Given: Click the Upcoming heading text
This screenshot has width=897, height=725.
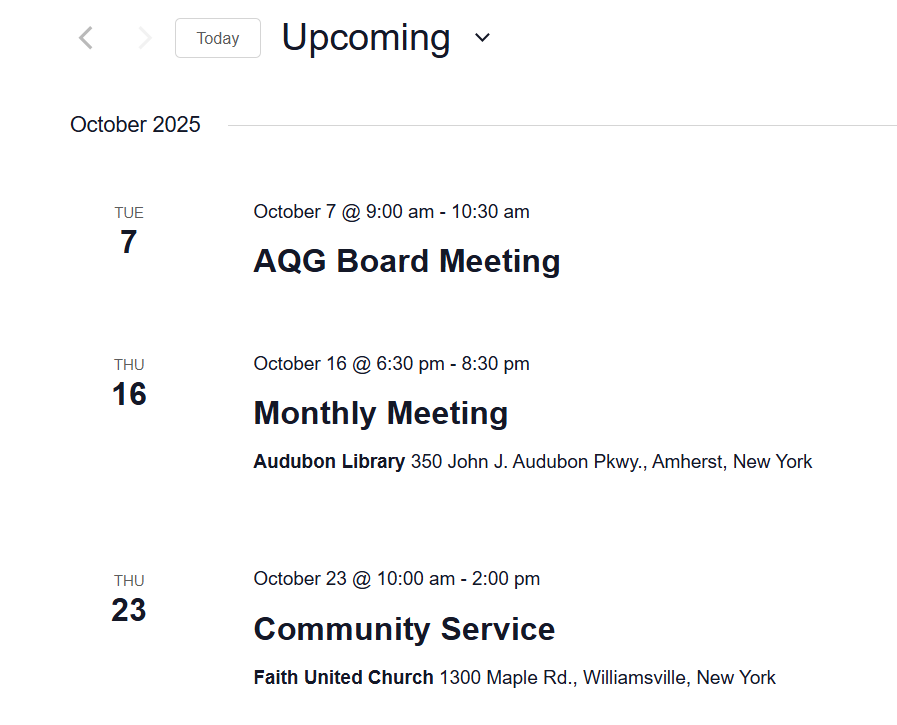Looking at the screenshot, I should [x=365, y=38].
